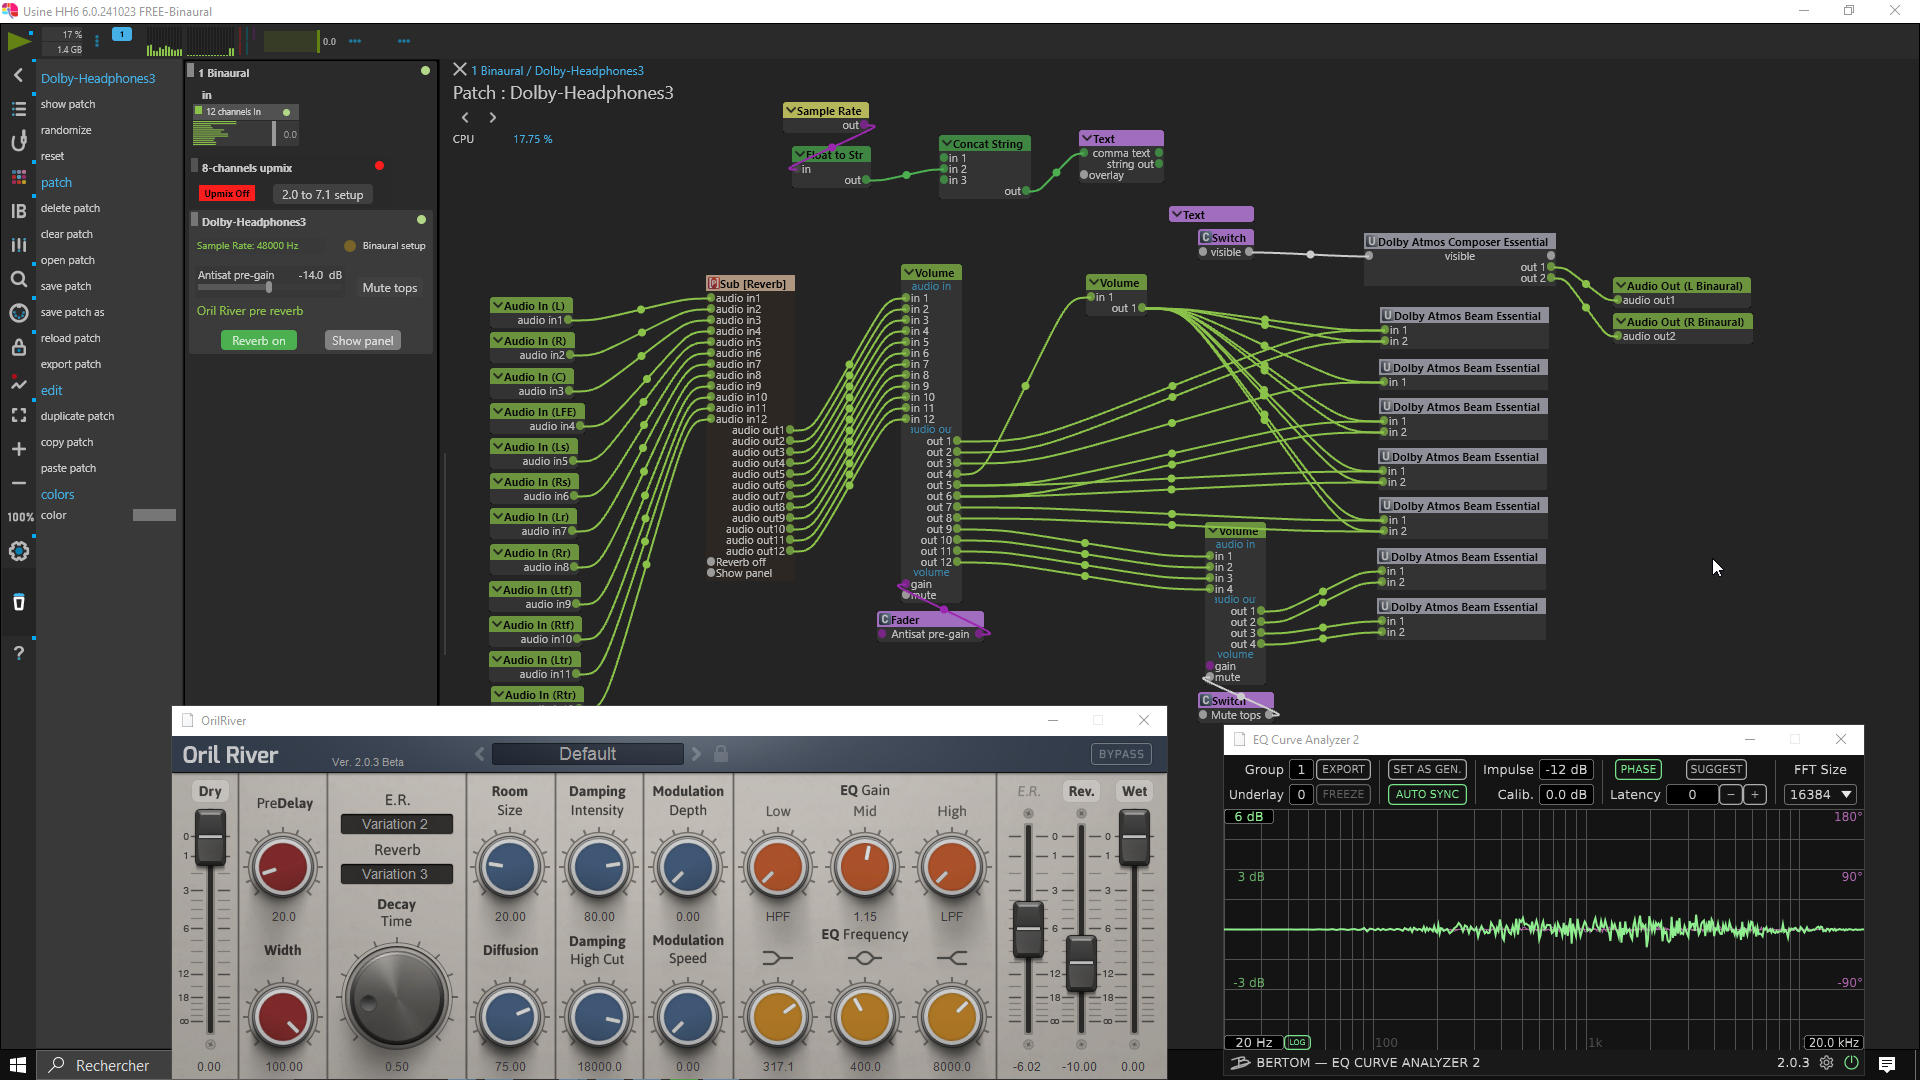This screenshot has height=1080, width=1920.
Task: Open Windows notification center icon
Action: [1886, 1065]
